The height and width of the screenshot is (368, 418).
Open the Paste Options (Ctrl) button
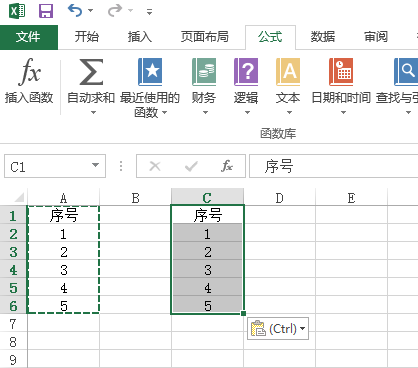(278, 329)
